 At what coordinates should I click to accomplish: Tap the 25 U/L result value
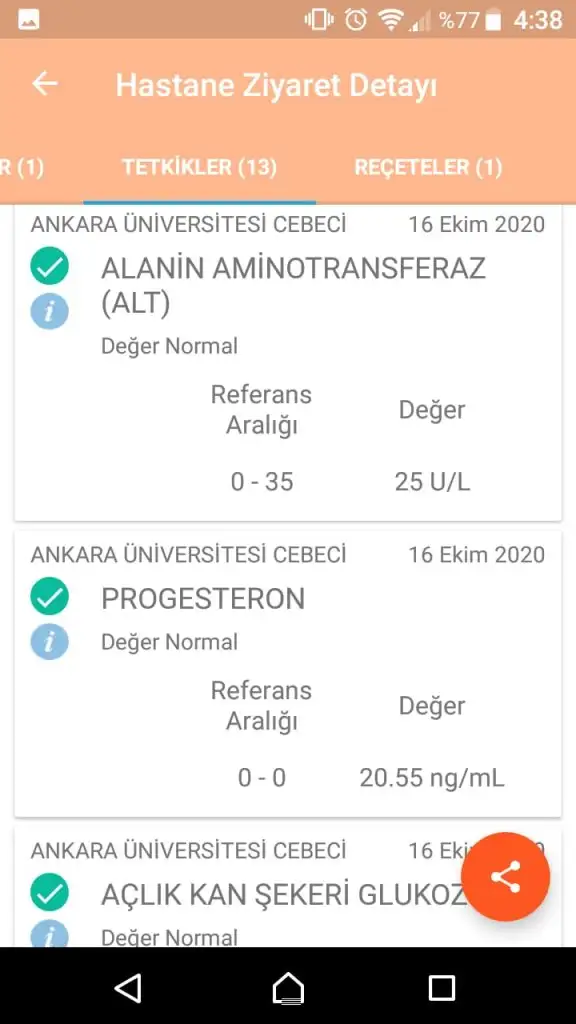[432, 482]
